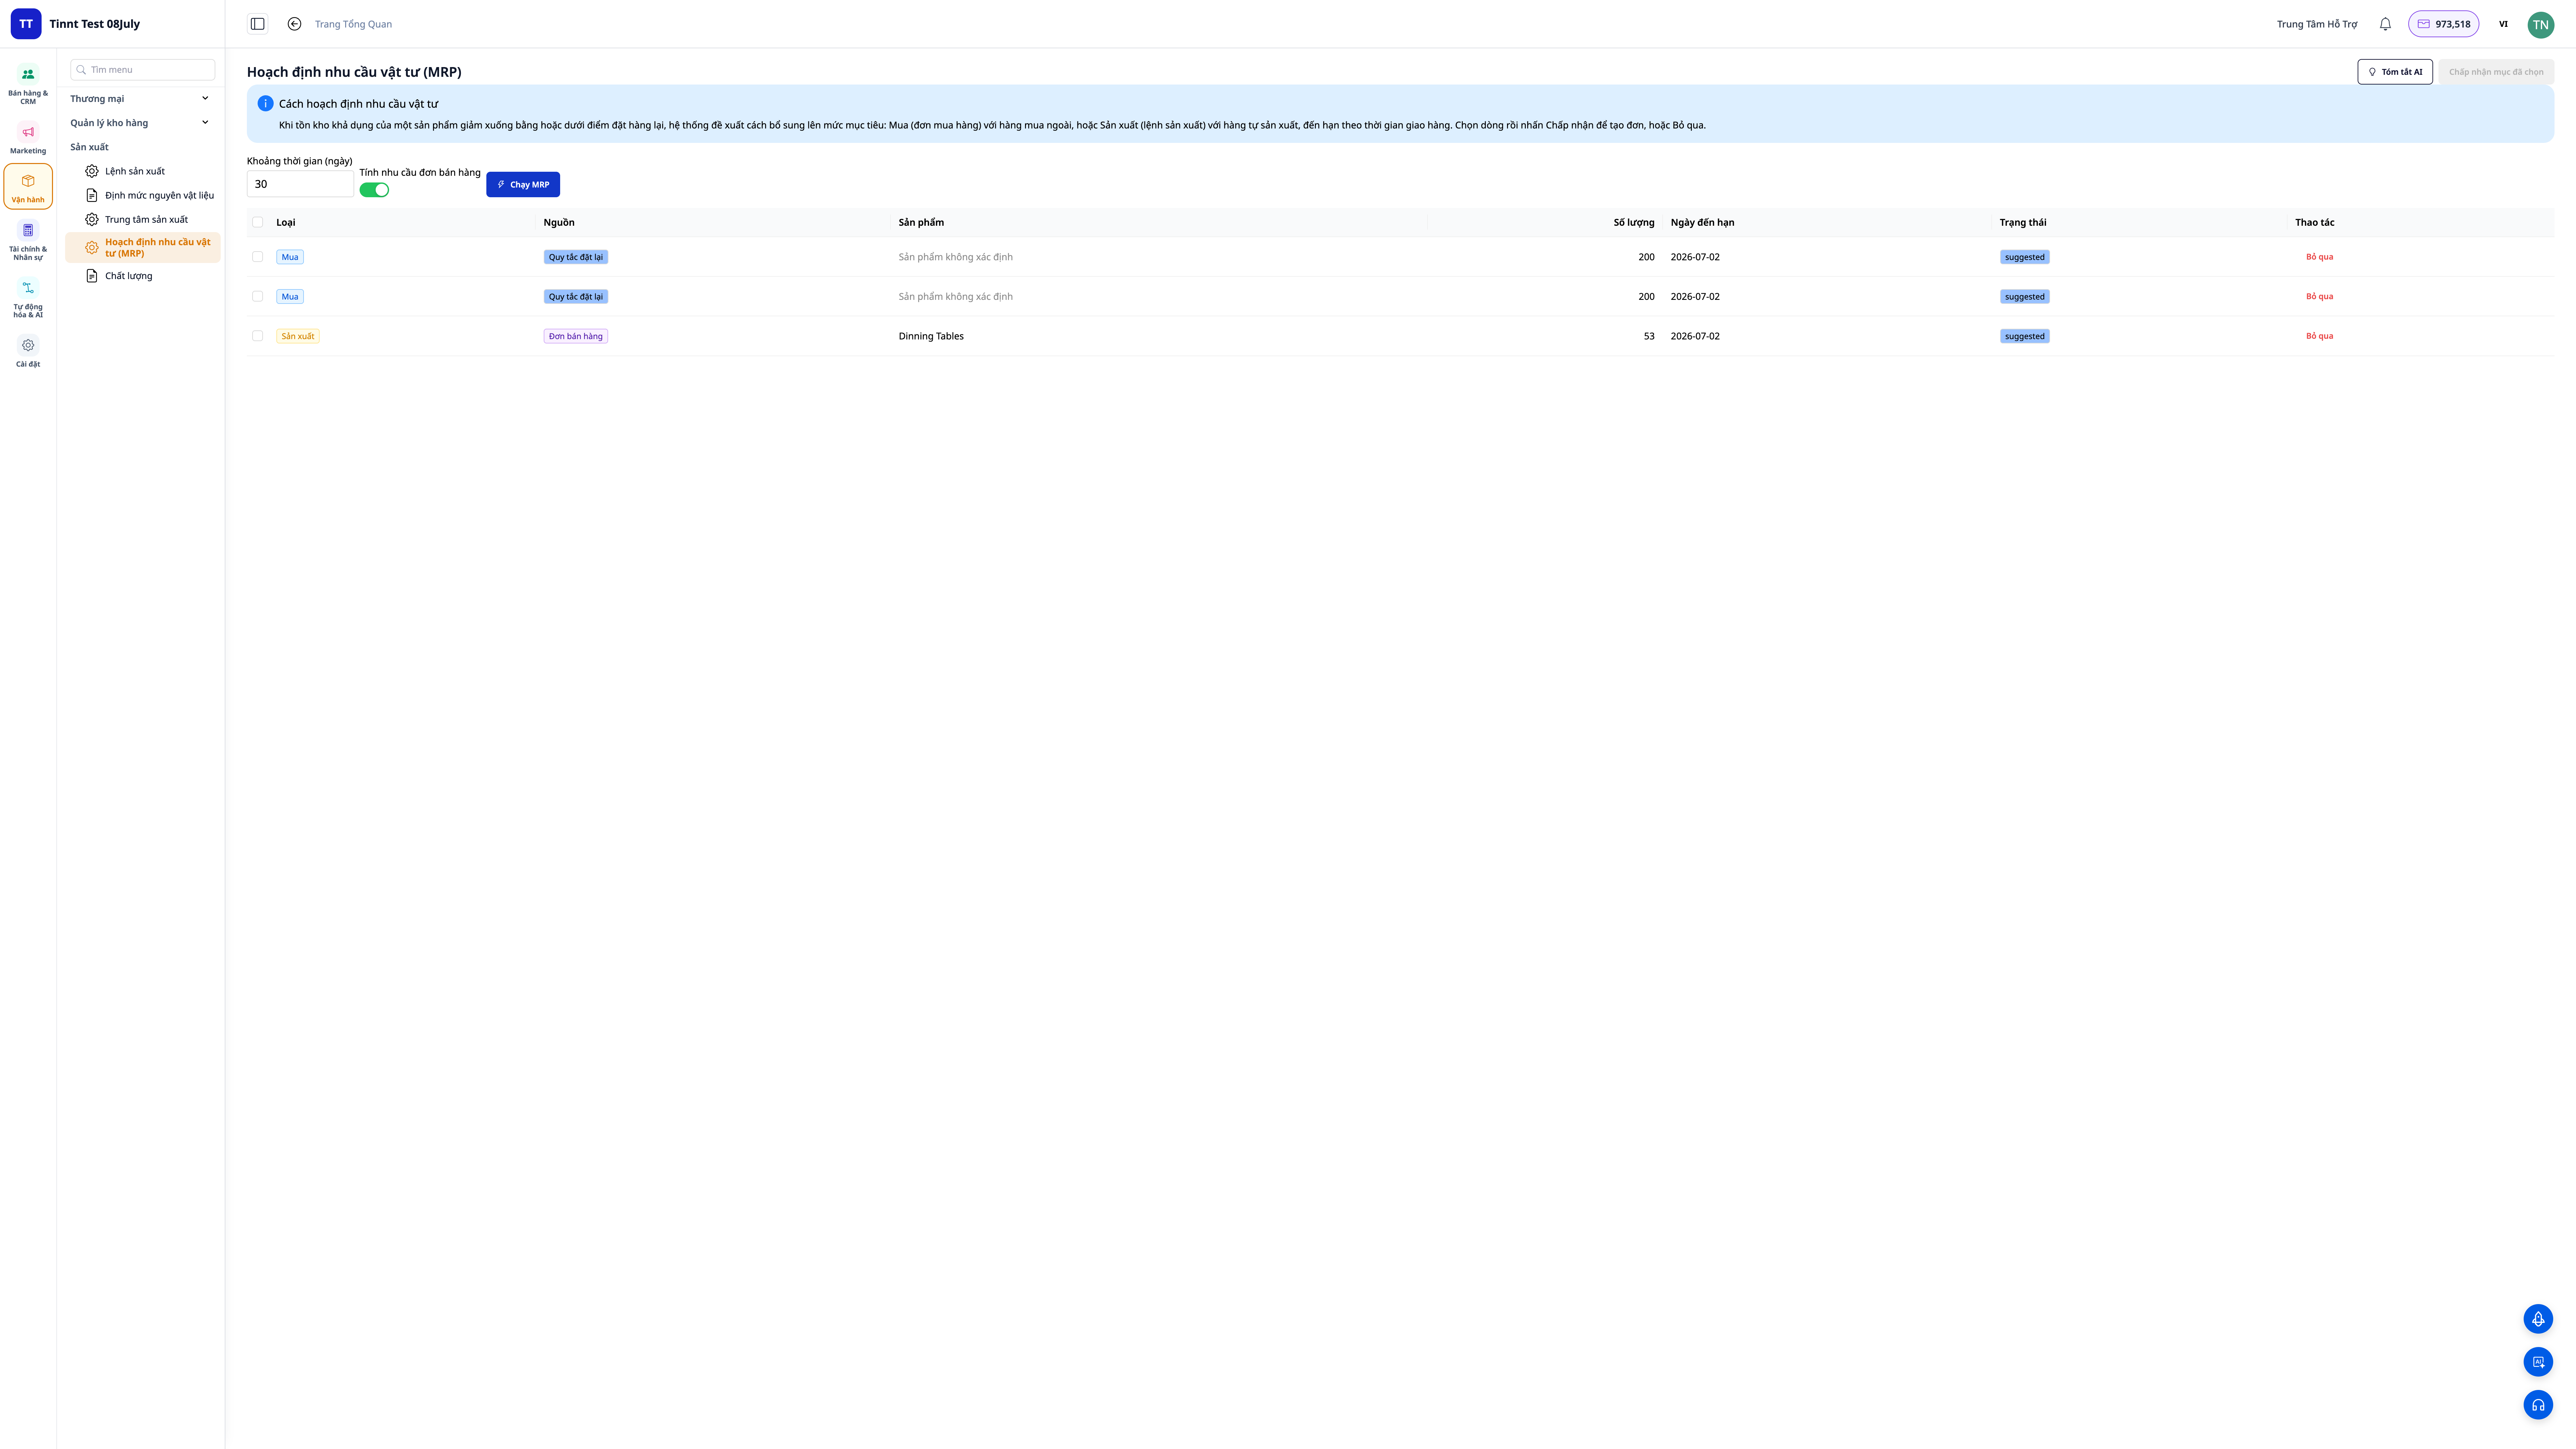Click quantity 53 cell
This screenshot has height=1449, width=2576.
click(1649, 336)
